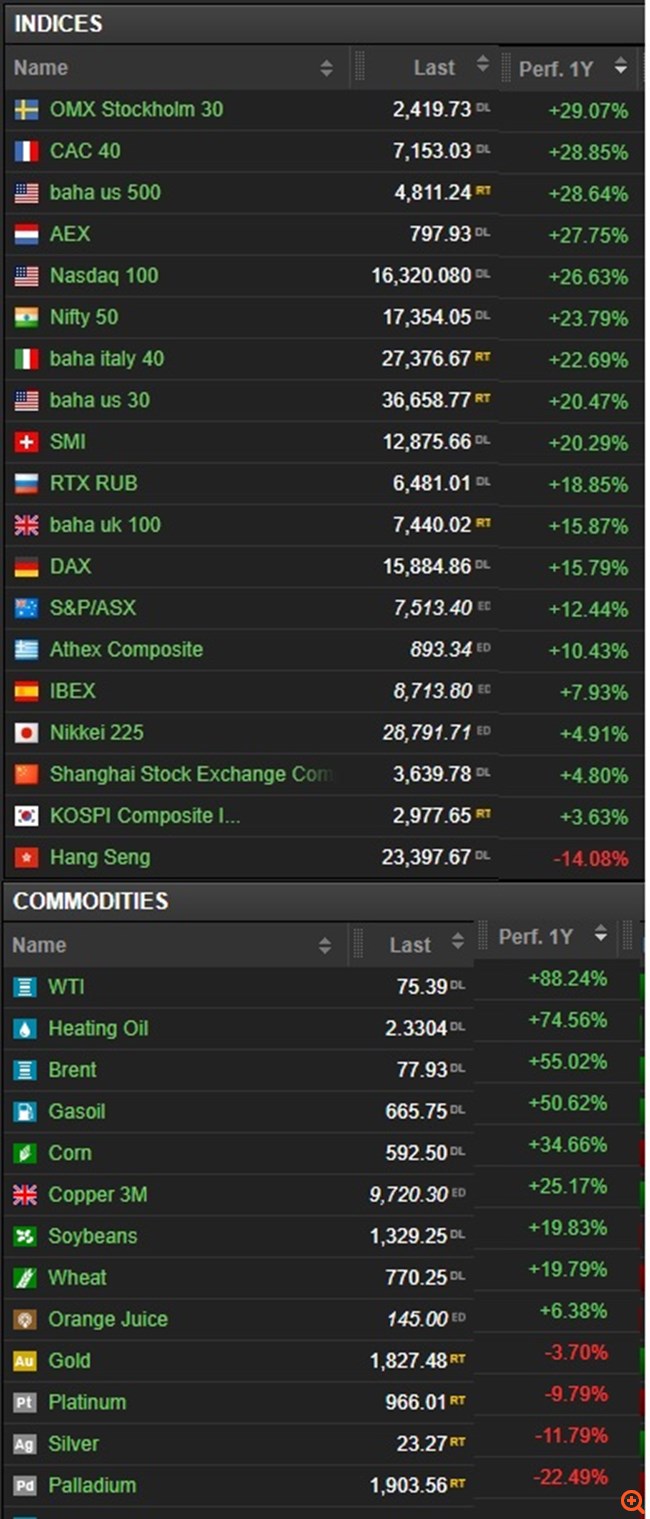
Task: Click the Japan flag icon beside Nikkei 225
Action: [x=26, y=733]
